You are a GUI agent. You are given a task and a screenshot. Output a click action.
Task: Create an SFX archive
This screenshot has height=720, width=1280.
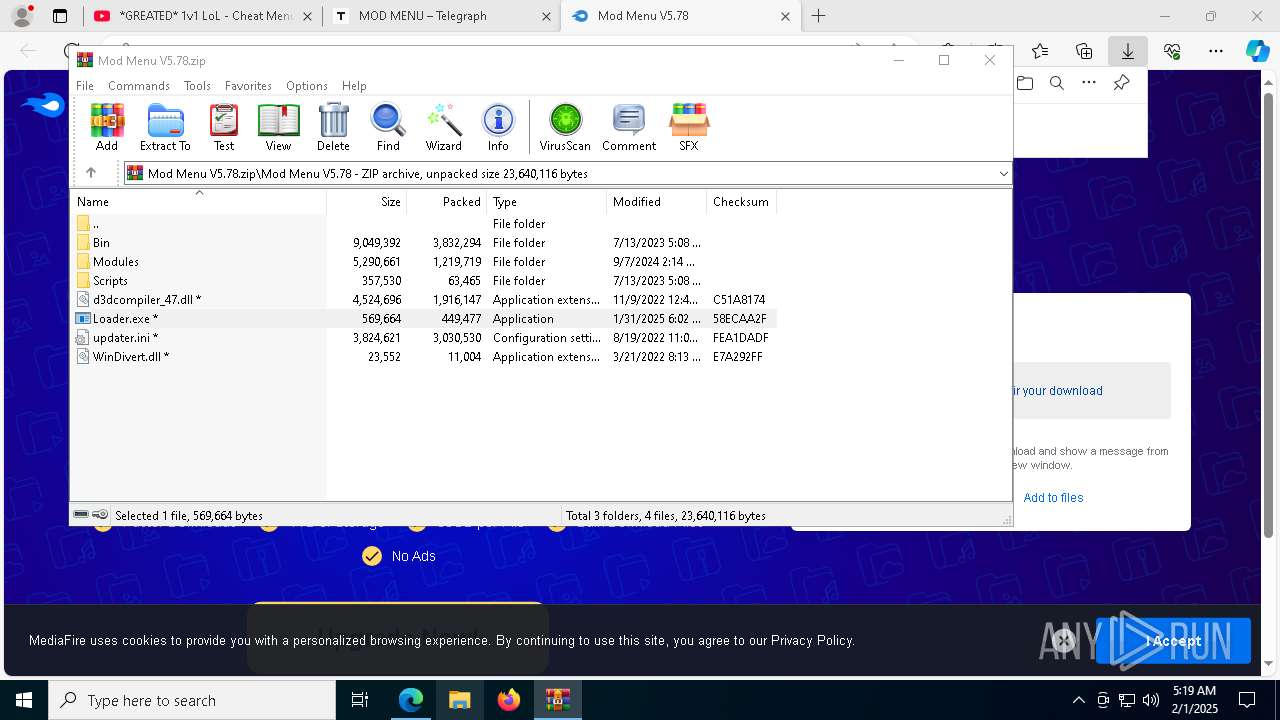click(x=689, y=127)
